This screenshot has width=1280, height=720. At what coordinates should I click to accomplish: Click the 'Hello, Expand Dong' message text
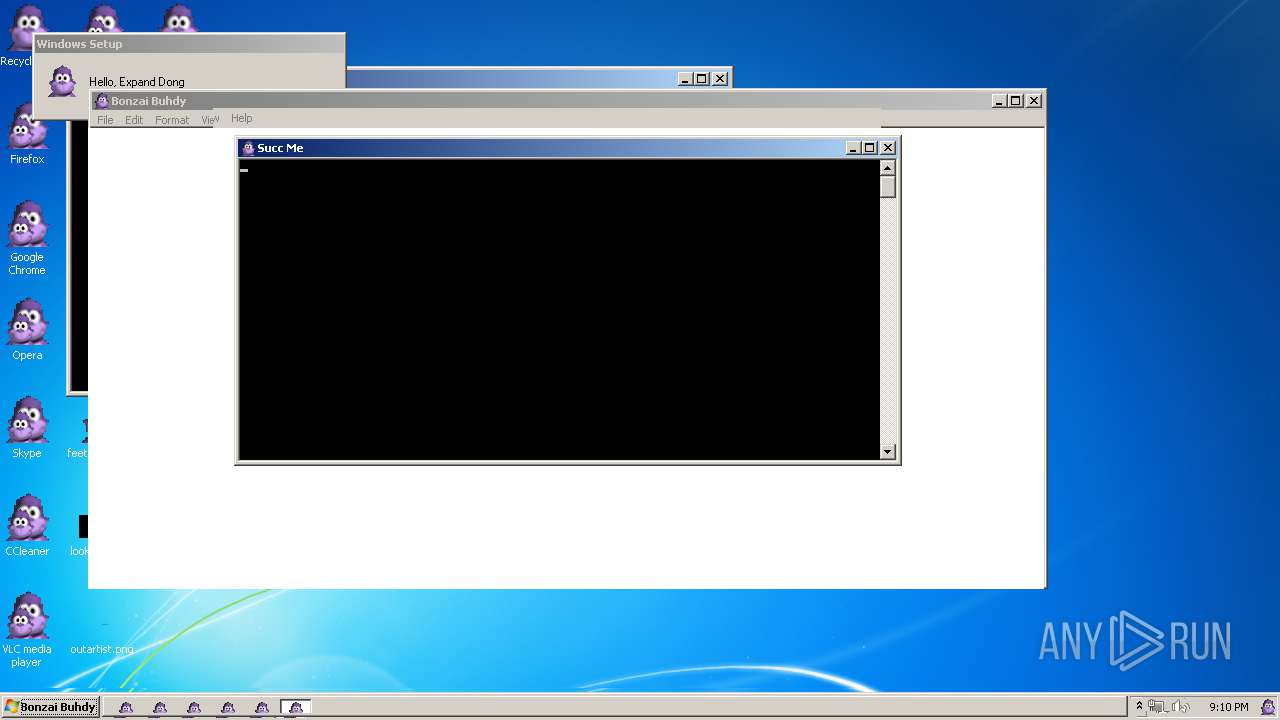(x=137, y=82)
